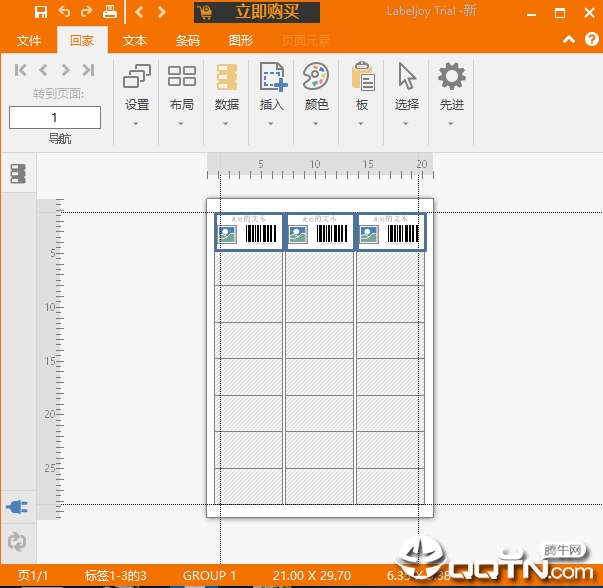Open the 先进 (Advanced) gear tool
Image resolution: width=603 pixels, height=588 pixels.
click(x=452, y=87)
